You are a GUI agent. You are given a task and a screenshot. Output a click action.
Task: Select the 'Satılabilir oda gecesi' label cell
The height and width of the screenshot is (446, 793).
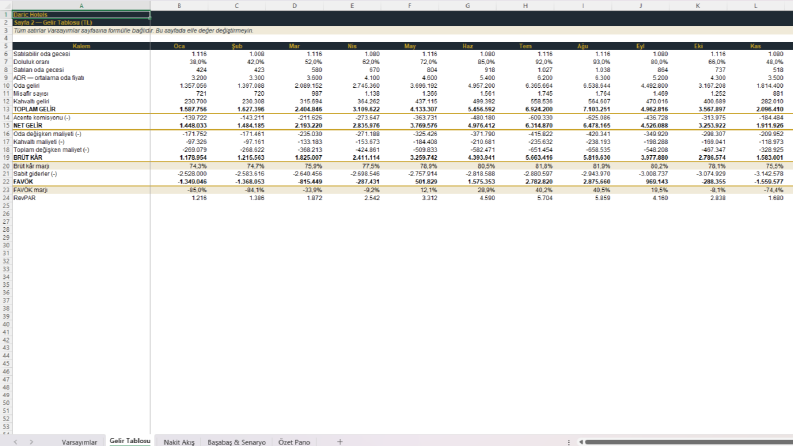point(81,54)
